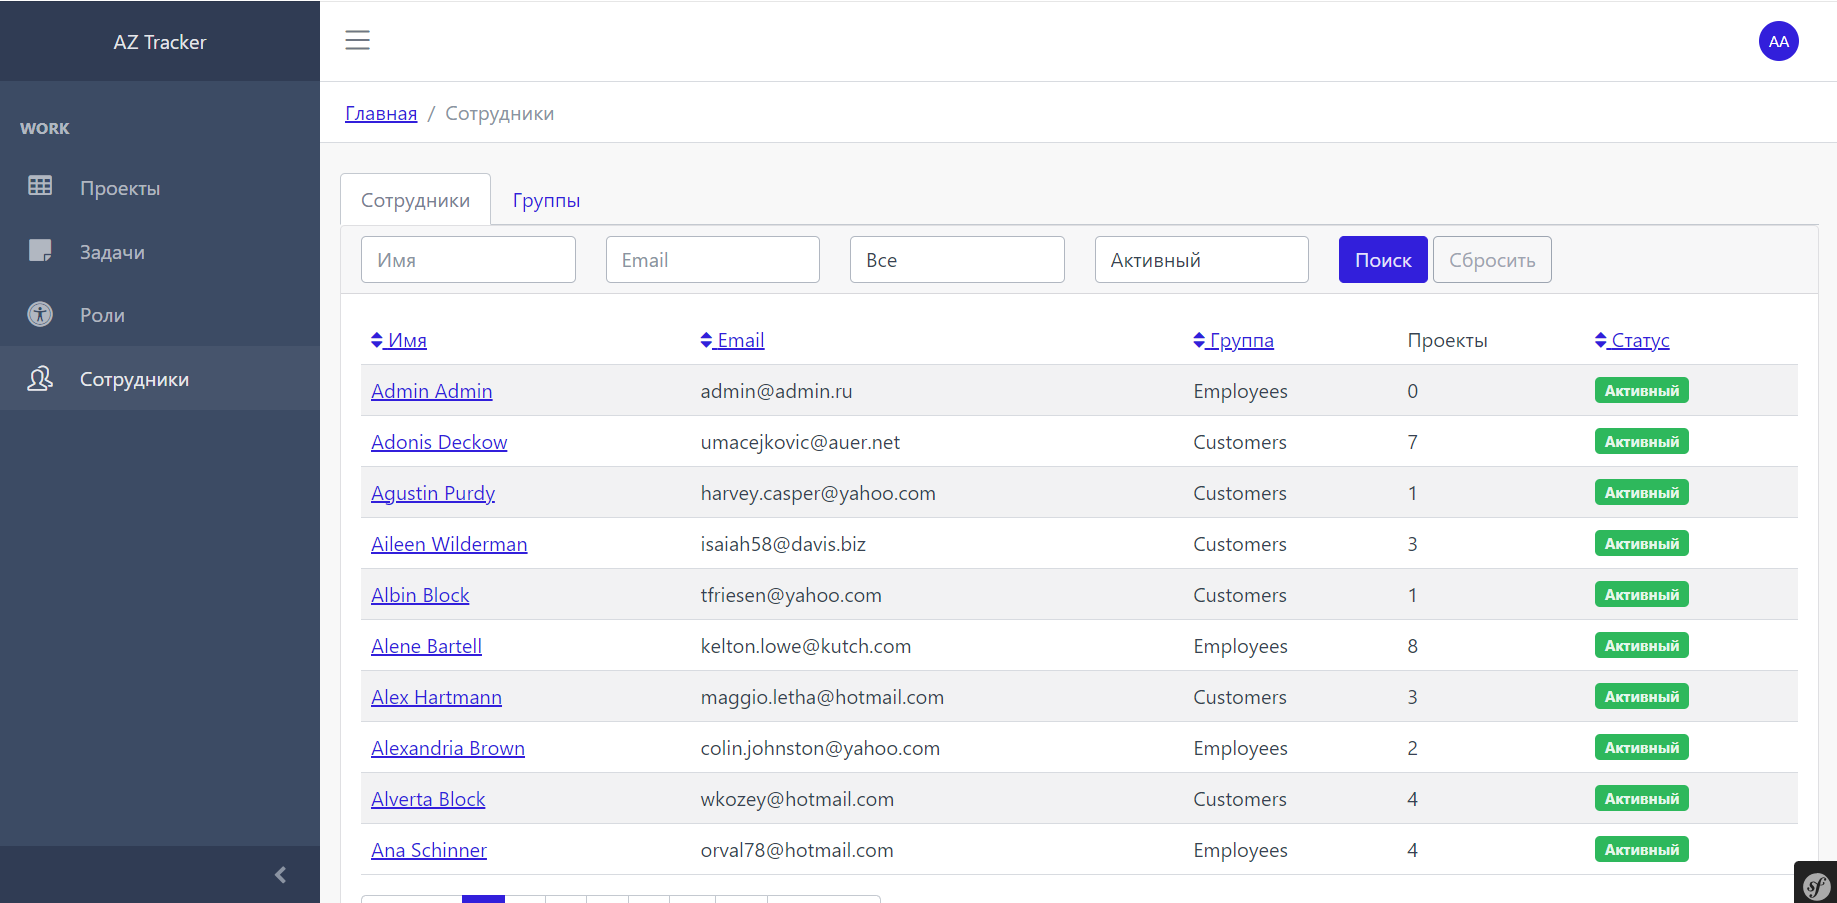Collapse sidebar with the left chevron

[x=280, y=875]
